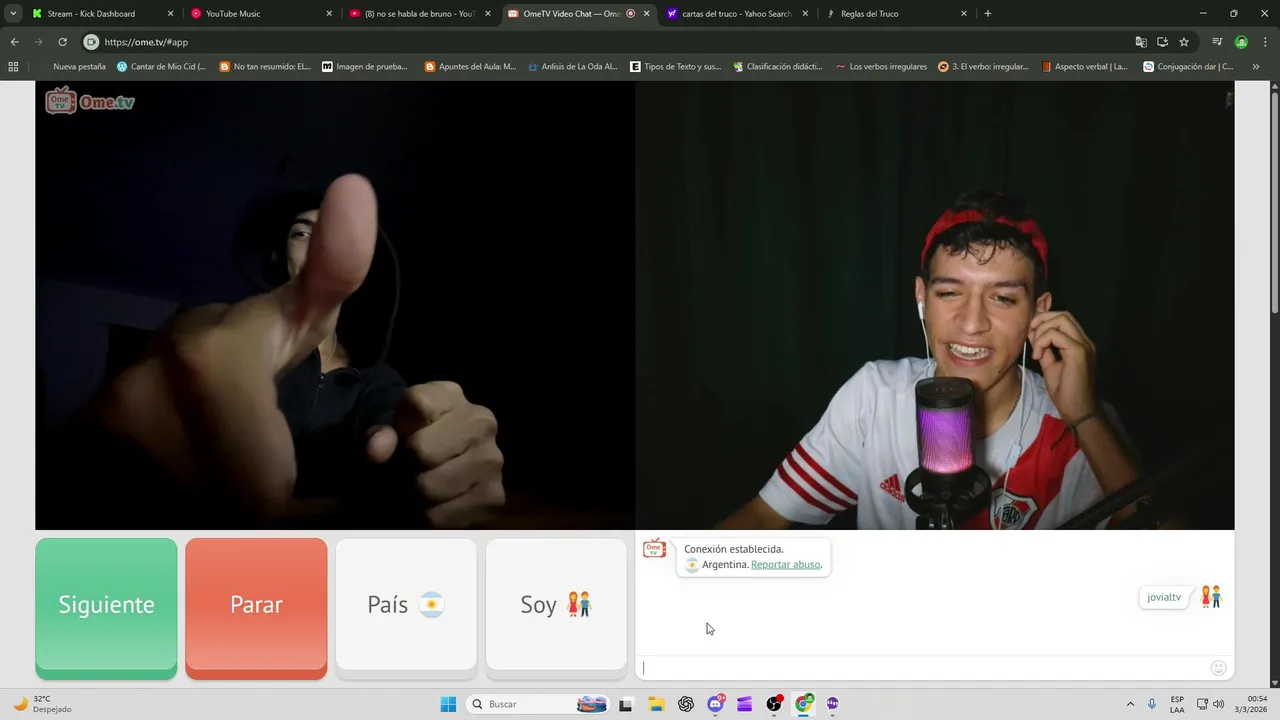Click the Reportar abuso link
The width and height of the screenshot is (1280, 720).
point(785,565)
